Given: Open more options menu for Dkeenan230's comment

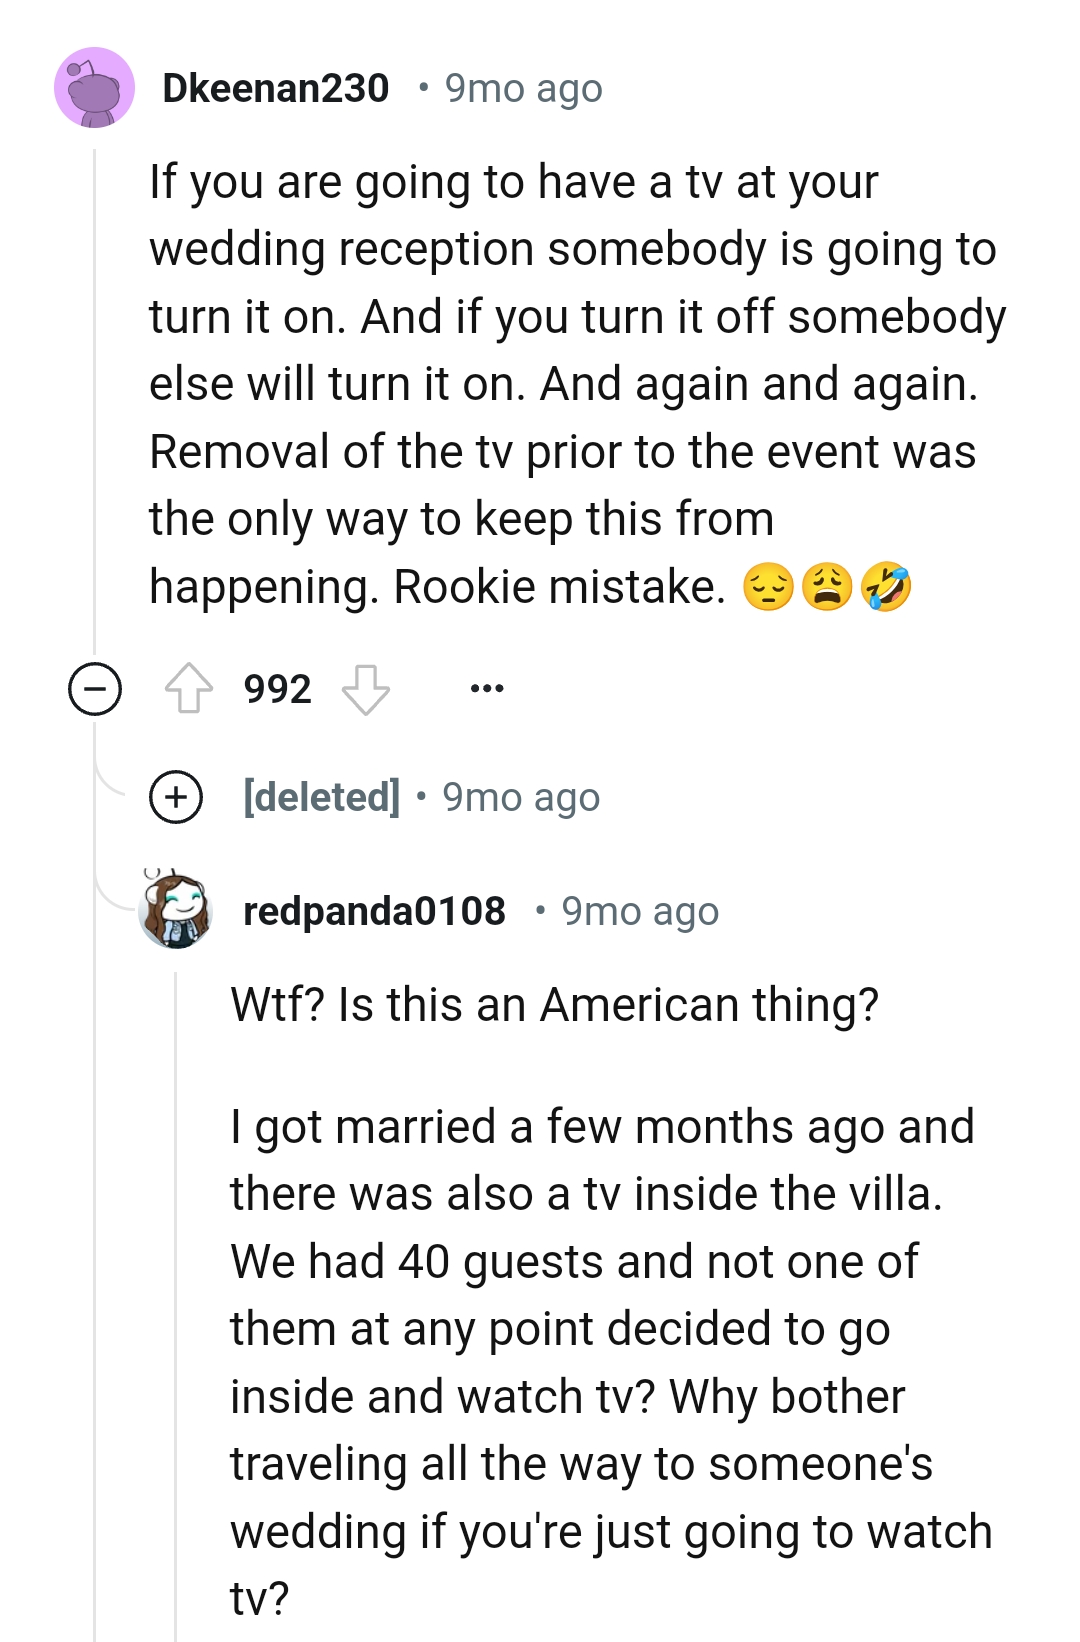Looking at the screenshot, I should coord(487,689).
